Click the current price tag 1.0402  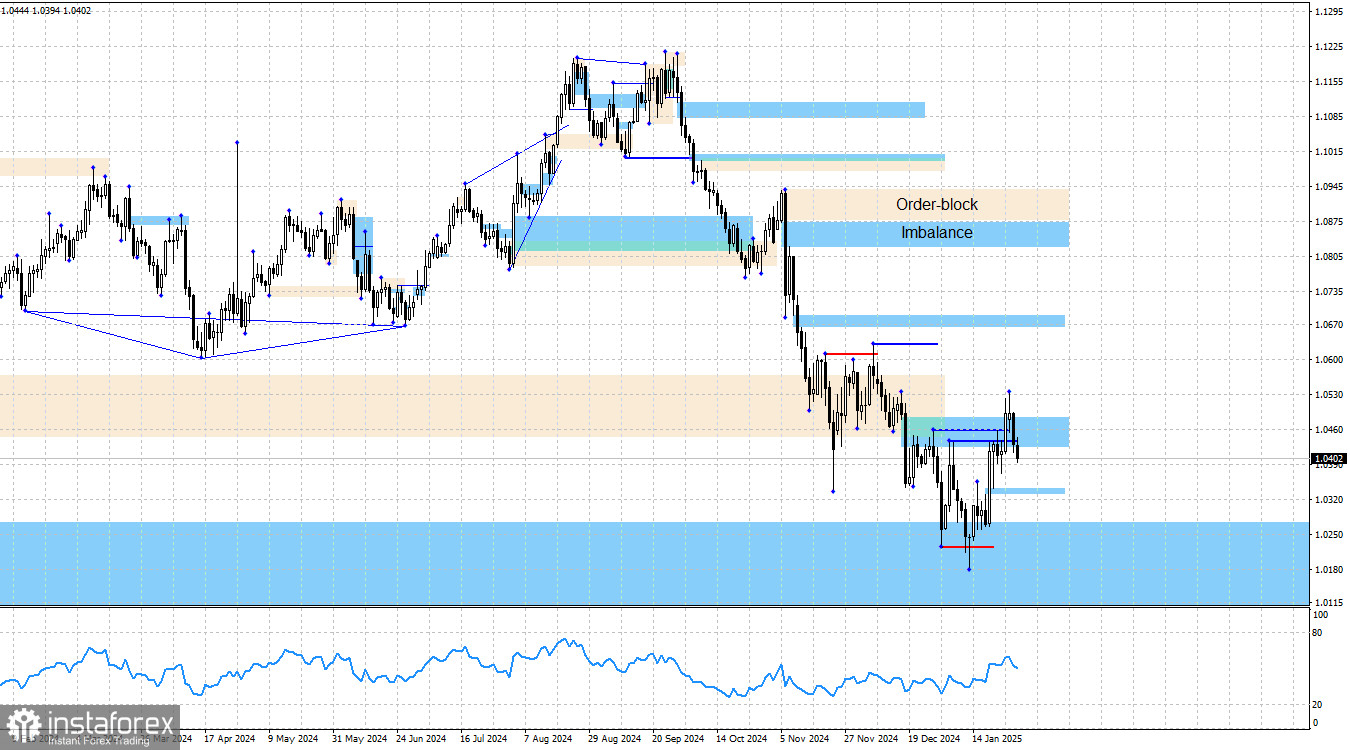tap(1329, 459)
